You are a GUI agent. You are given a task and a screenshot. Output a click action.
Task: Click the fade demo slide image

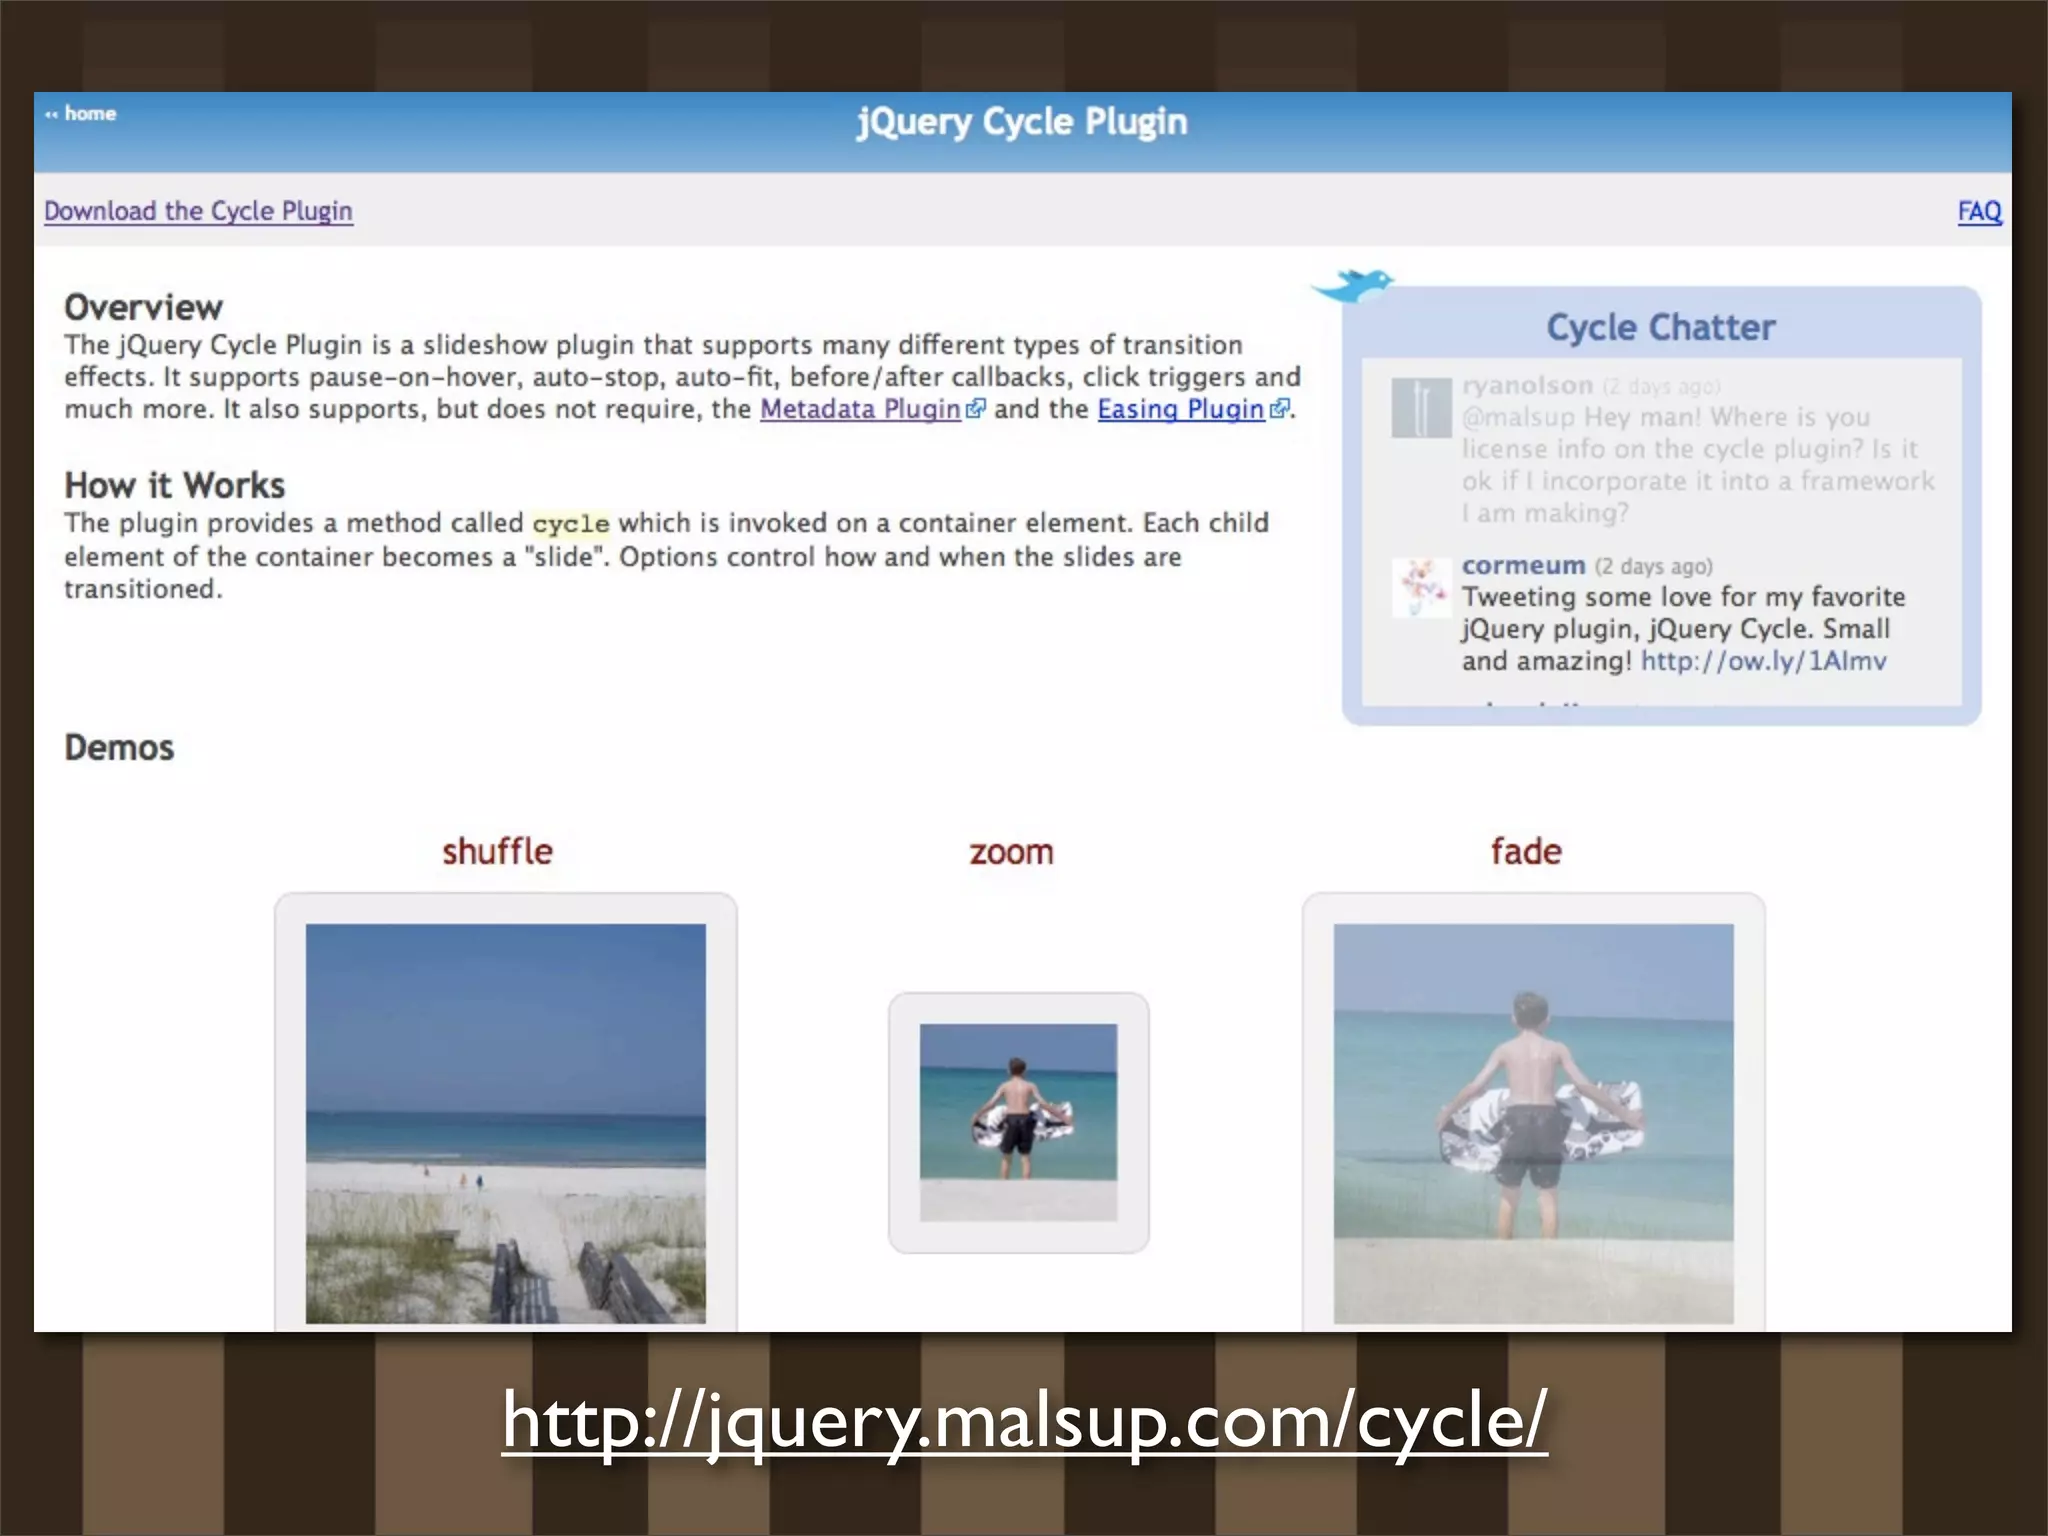pyautogui.click(x=1533, y=1122)
